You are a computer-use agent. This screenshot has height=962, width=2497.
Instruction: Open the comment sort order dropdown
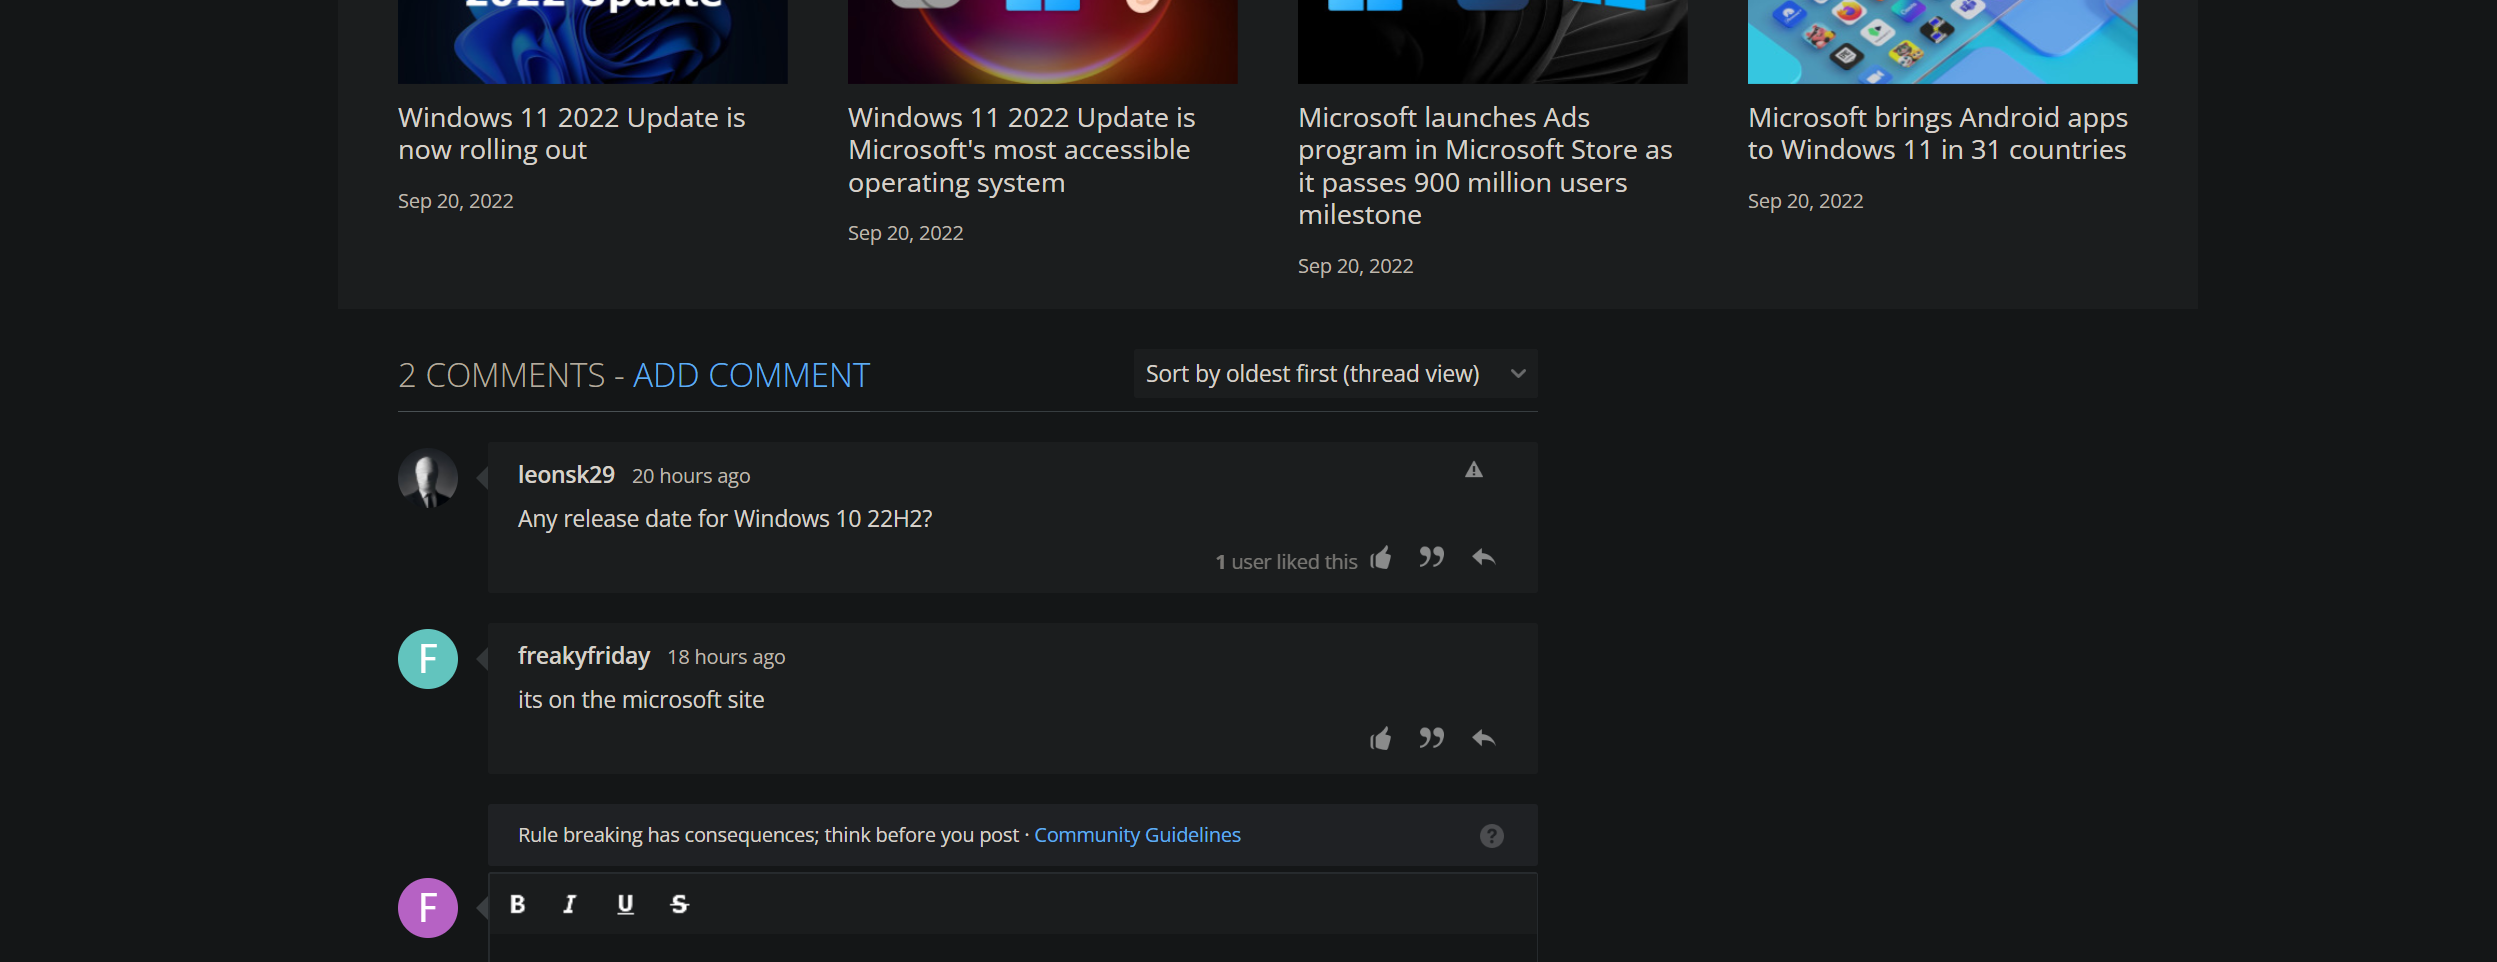1335,373
